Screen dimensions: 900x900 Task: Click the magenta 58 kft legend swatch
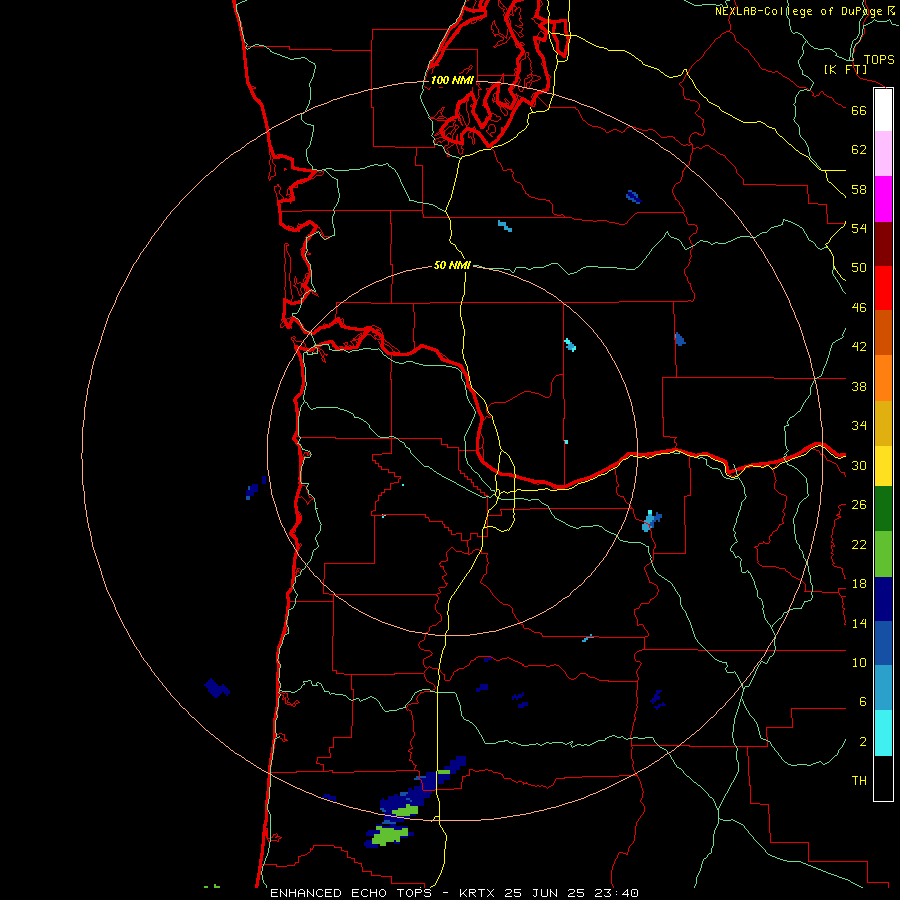pos(883,199)
